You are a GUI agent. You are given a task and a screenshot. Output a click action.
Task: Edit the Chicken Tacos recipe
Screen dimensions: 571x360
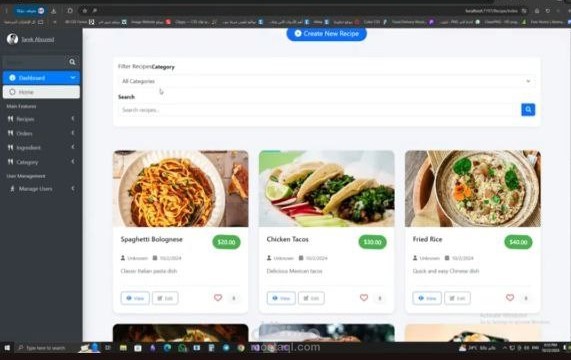tap(311, 298)
